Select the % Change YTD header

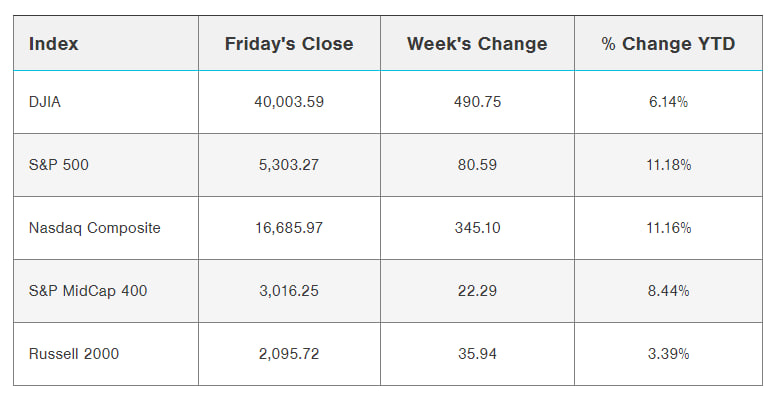(668, 44)
